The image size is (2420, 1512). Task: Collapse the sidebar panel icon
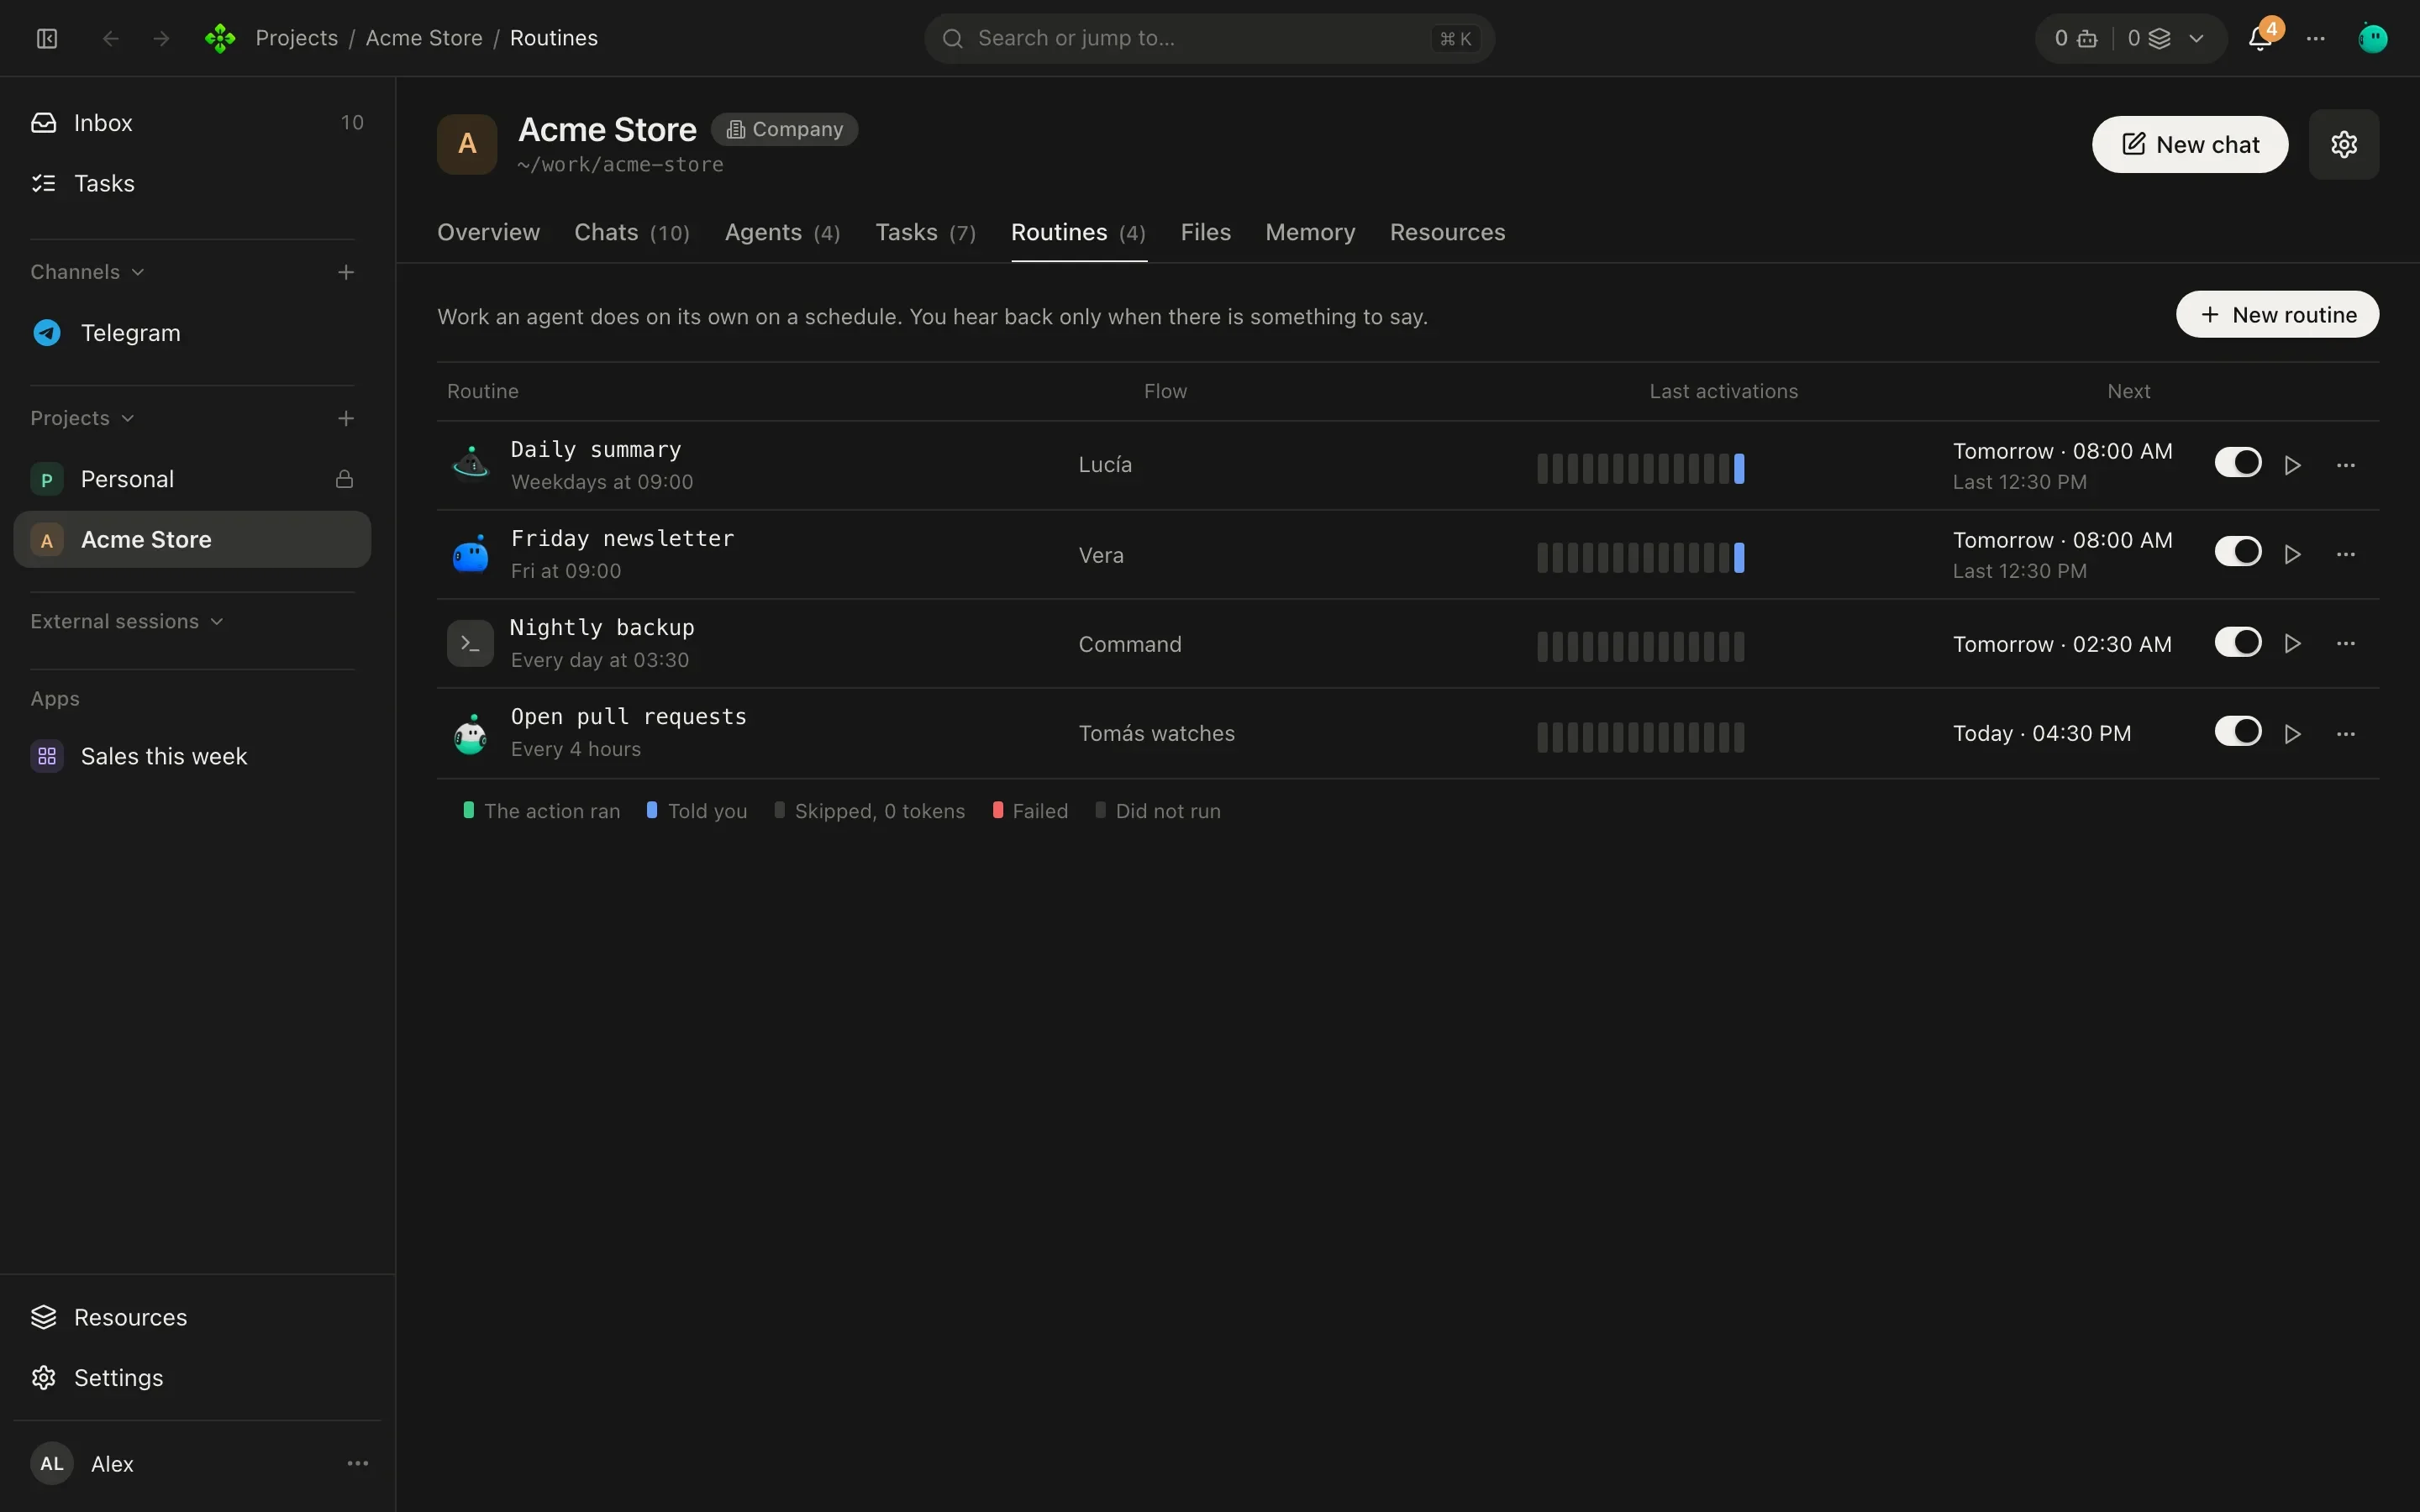(x=47, y=38)
